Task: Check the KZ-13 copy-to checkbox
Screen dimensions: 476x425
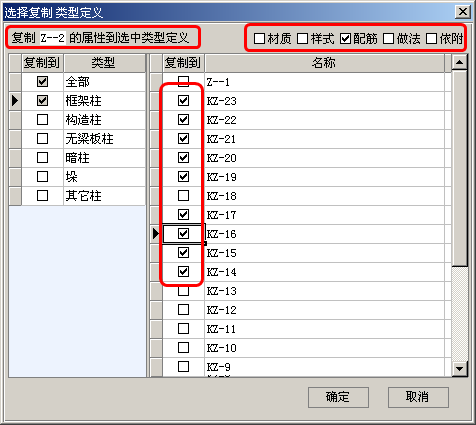Action: [x=183, y=291]
